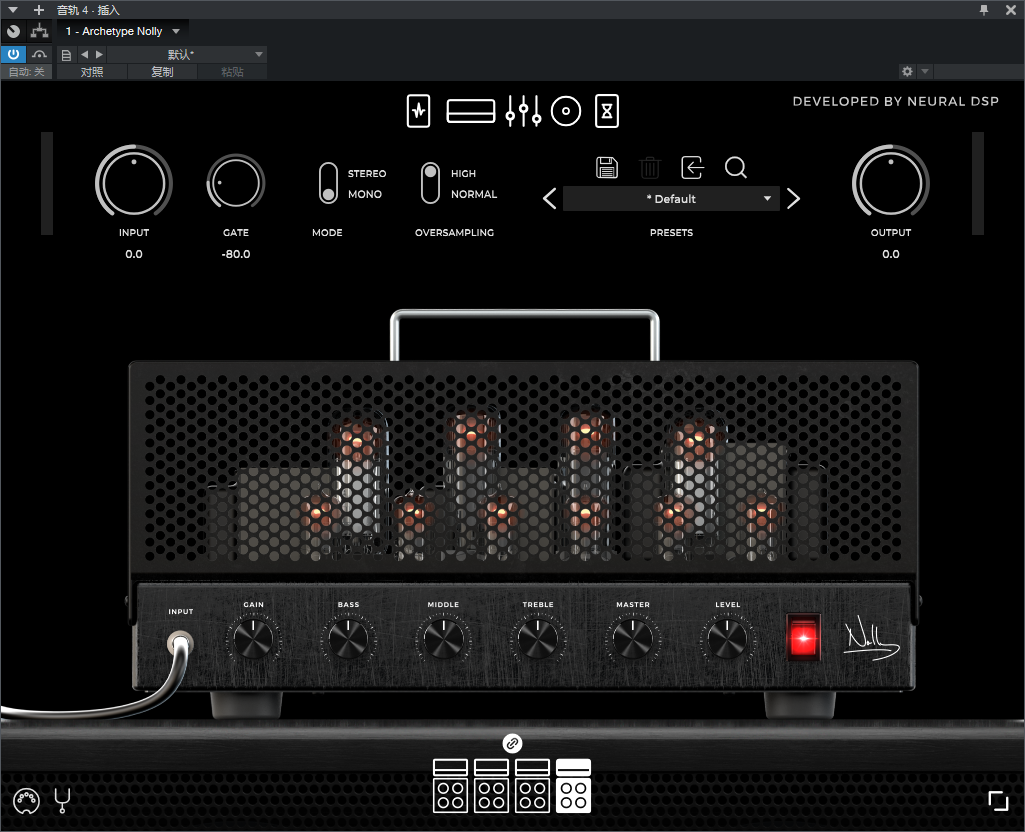Select the amplifier section icon
Image resolution: width=1025 pixels, height=832 pixels.
click(471, 111)
